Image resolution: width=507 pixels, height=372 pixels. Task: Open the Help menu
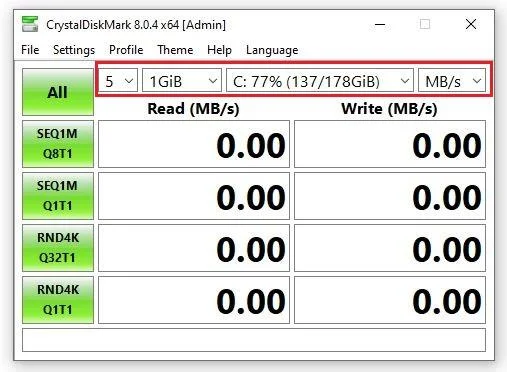(219, 50)
